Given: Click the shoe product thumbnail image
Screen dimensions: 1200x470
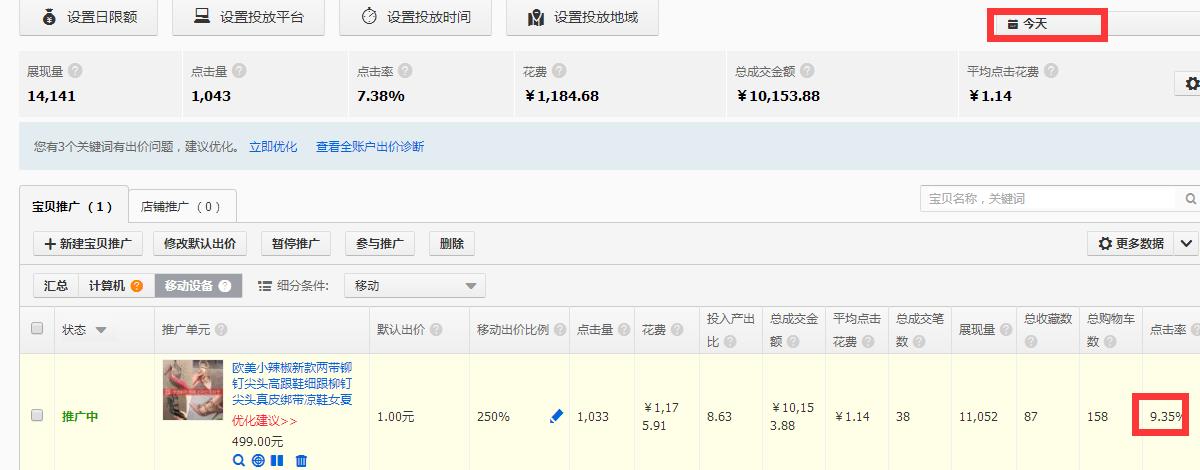Looking at the screenshot, I should 193,390.
